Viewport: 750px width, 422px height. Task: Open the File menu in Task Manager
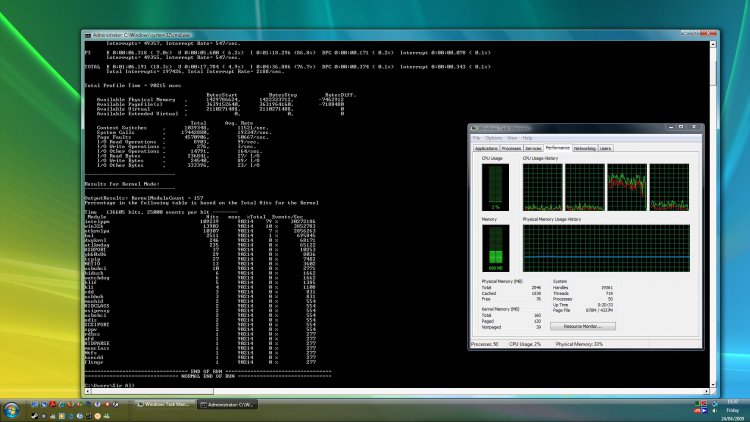pos(476,138)
